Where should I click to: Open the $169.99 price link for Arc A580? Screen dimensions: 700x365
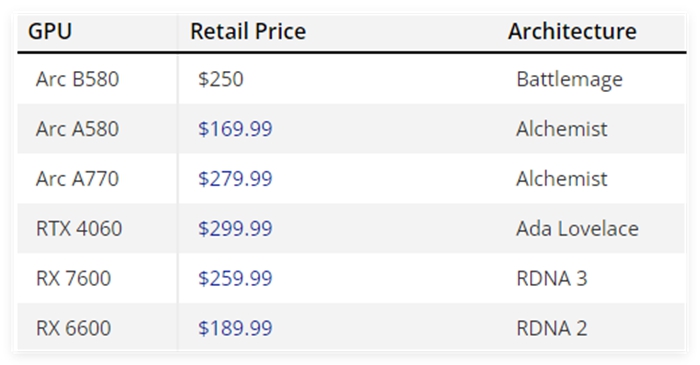point(235,129)
